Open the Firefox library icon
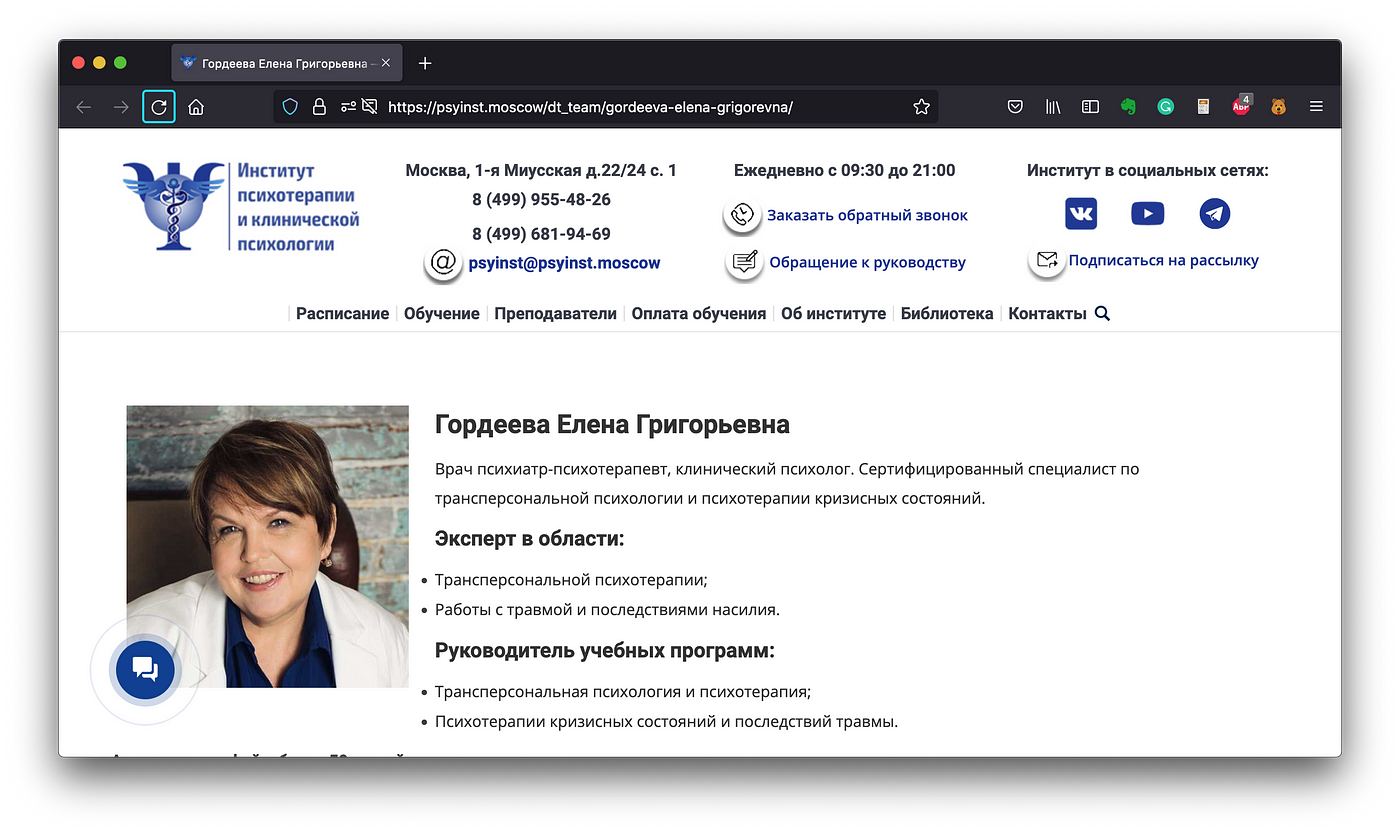The height and width of the screenshot is (834, 1400). click(1053, 107)
